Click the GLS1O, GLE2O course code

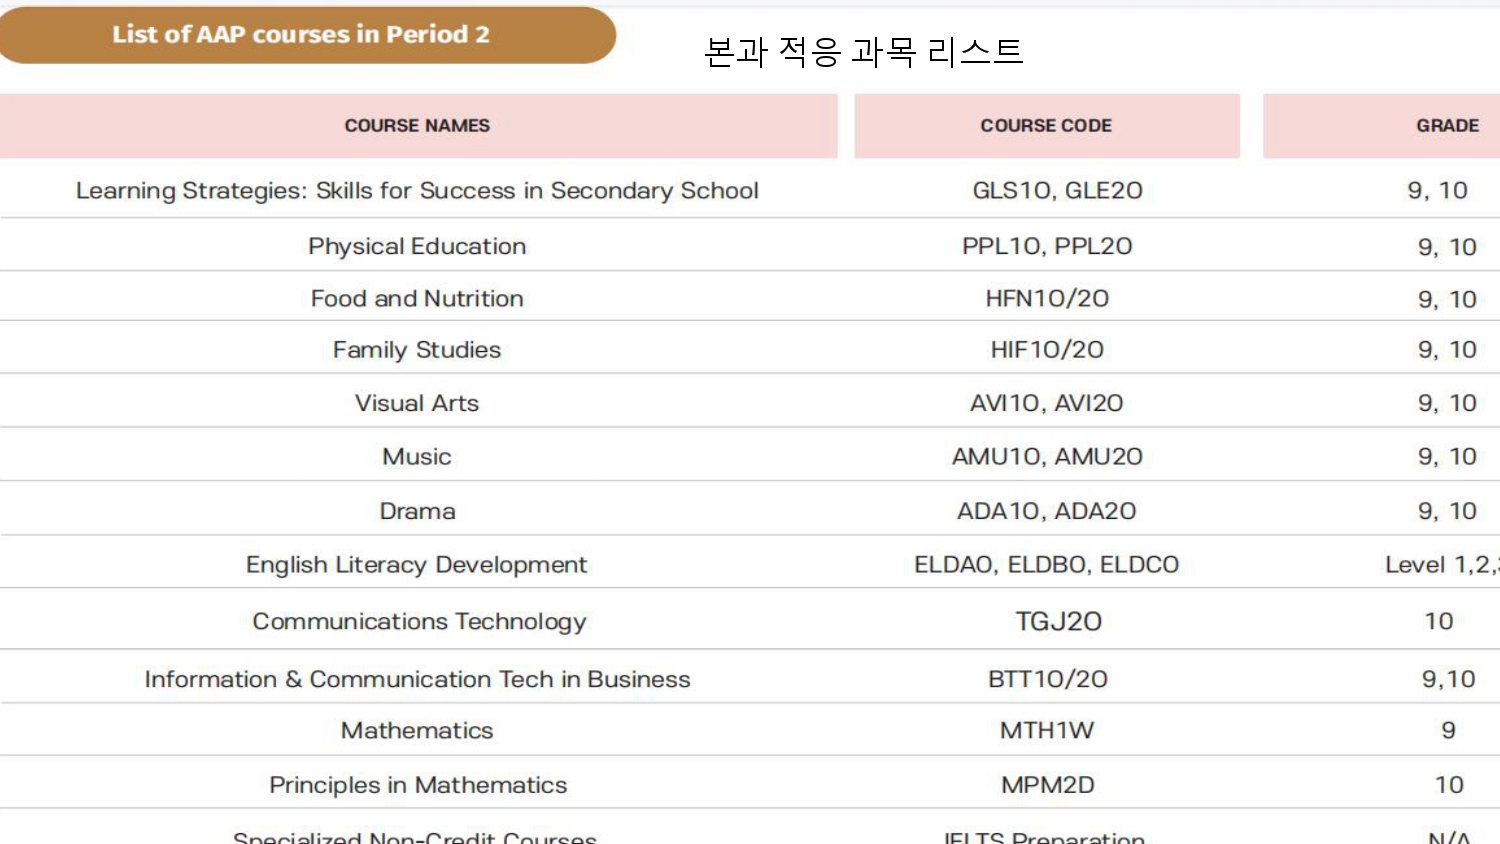click(x=1057, y=191)
